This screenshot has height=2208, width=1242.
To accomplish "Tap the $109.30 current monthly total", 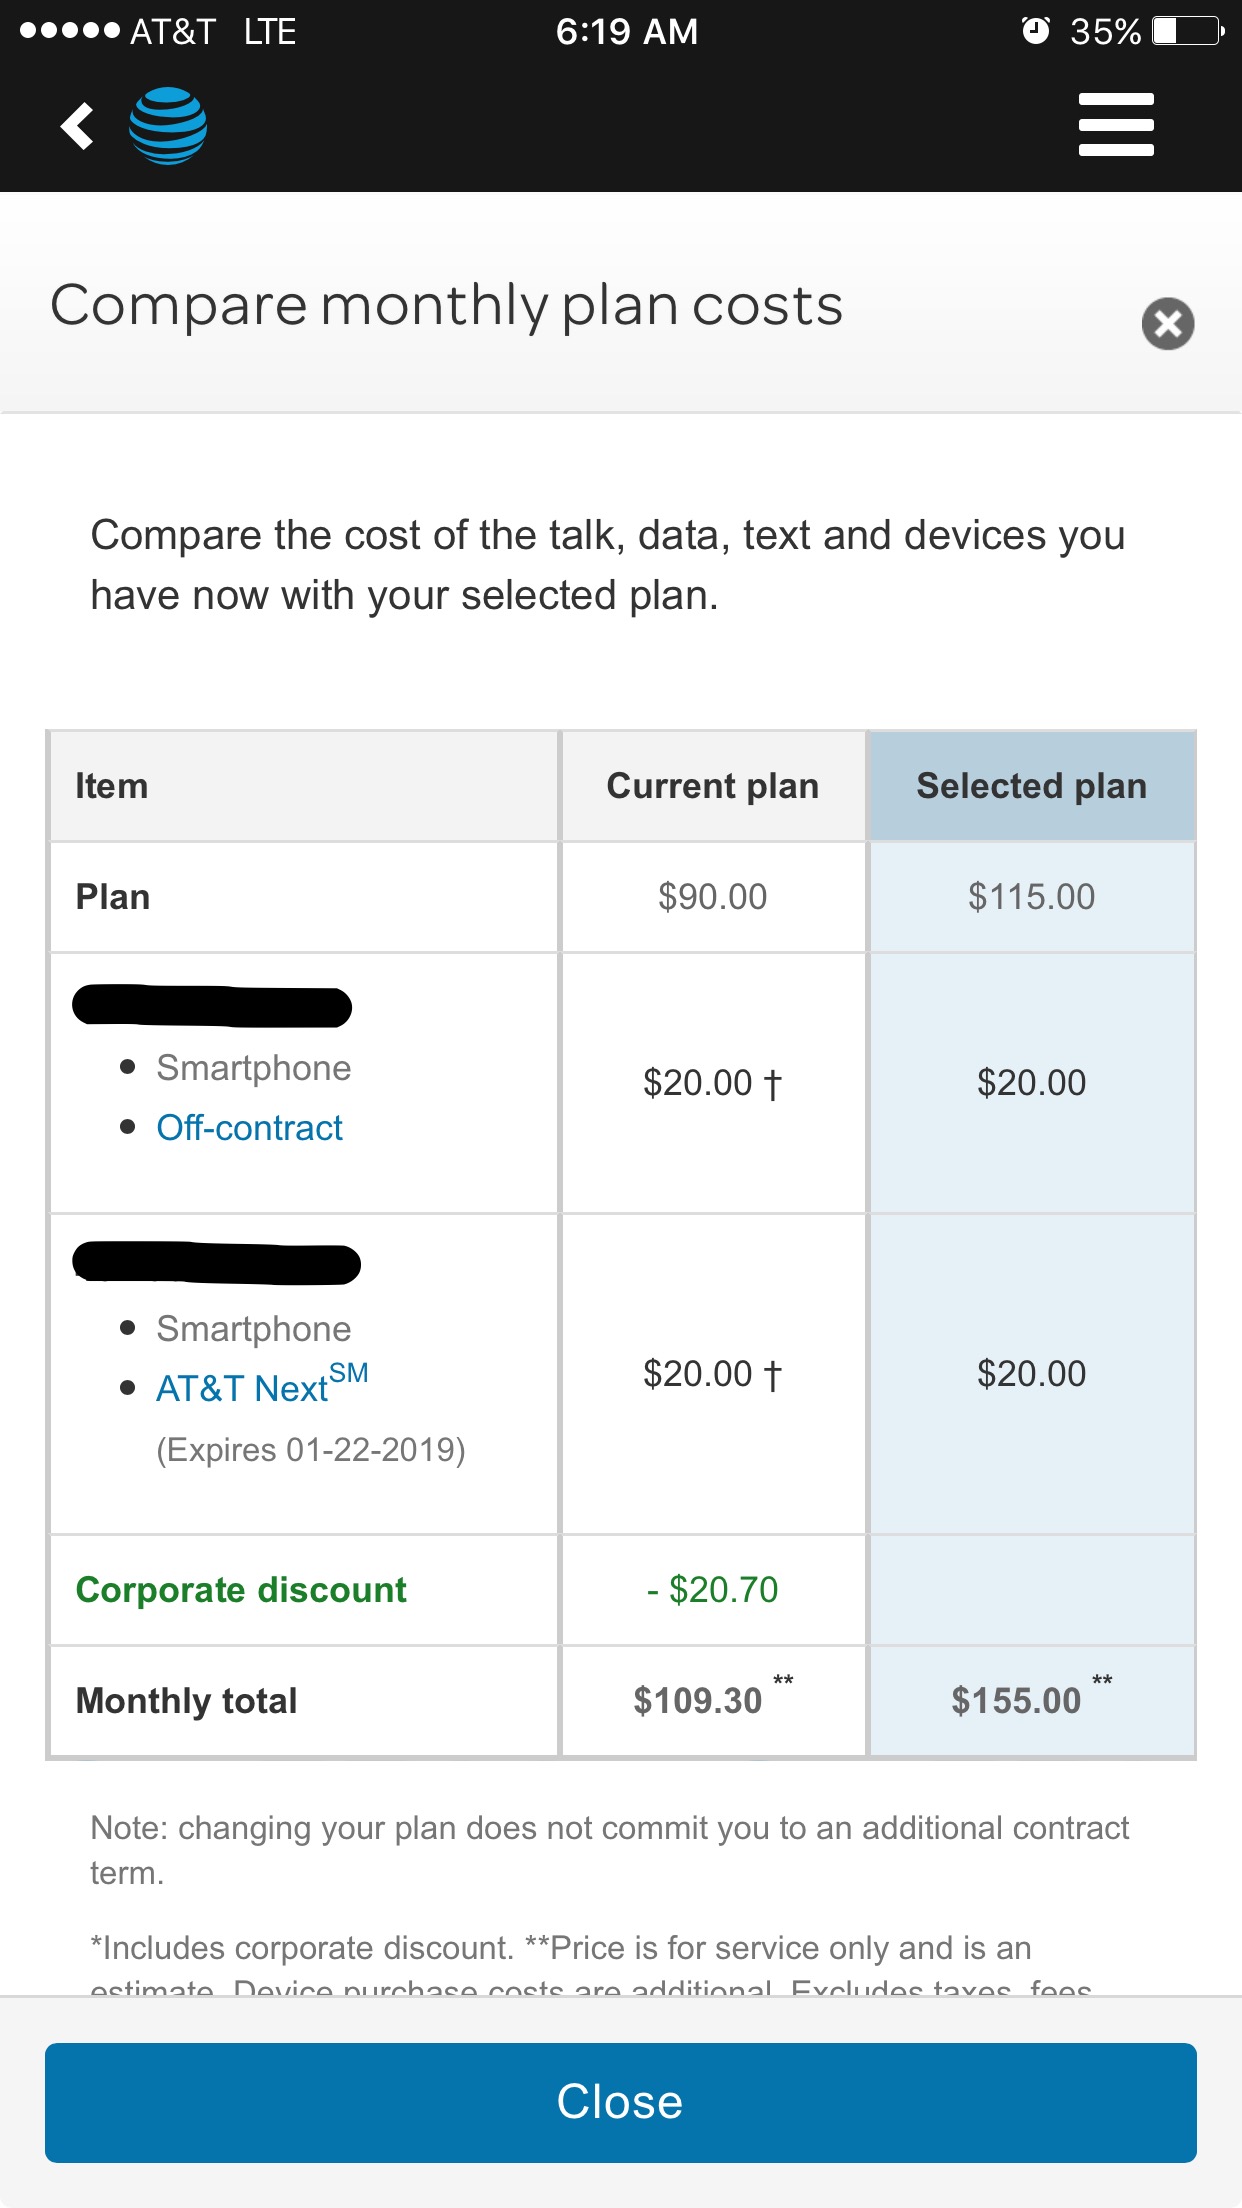I will (698, 1701).
